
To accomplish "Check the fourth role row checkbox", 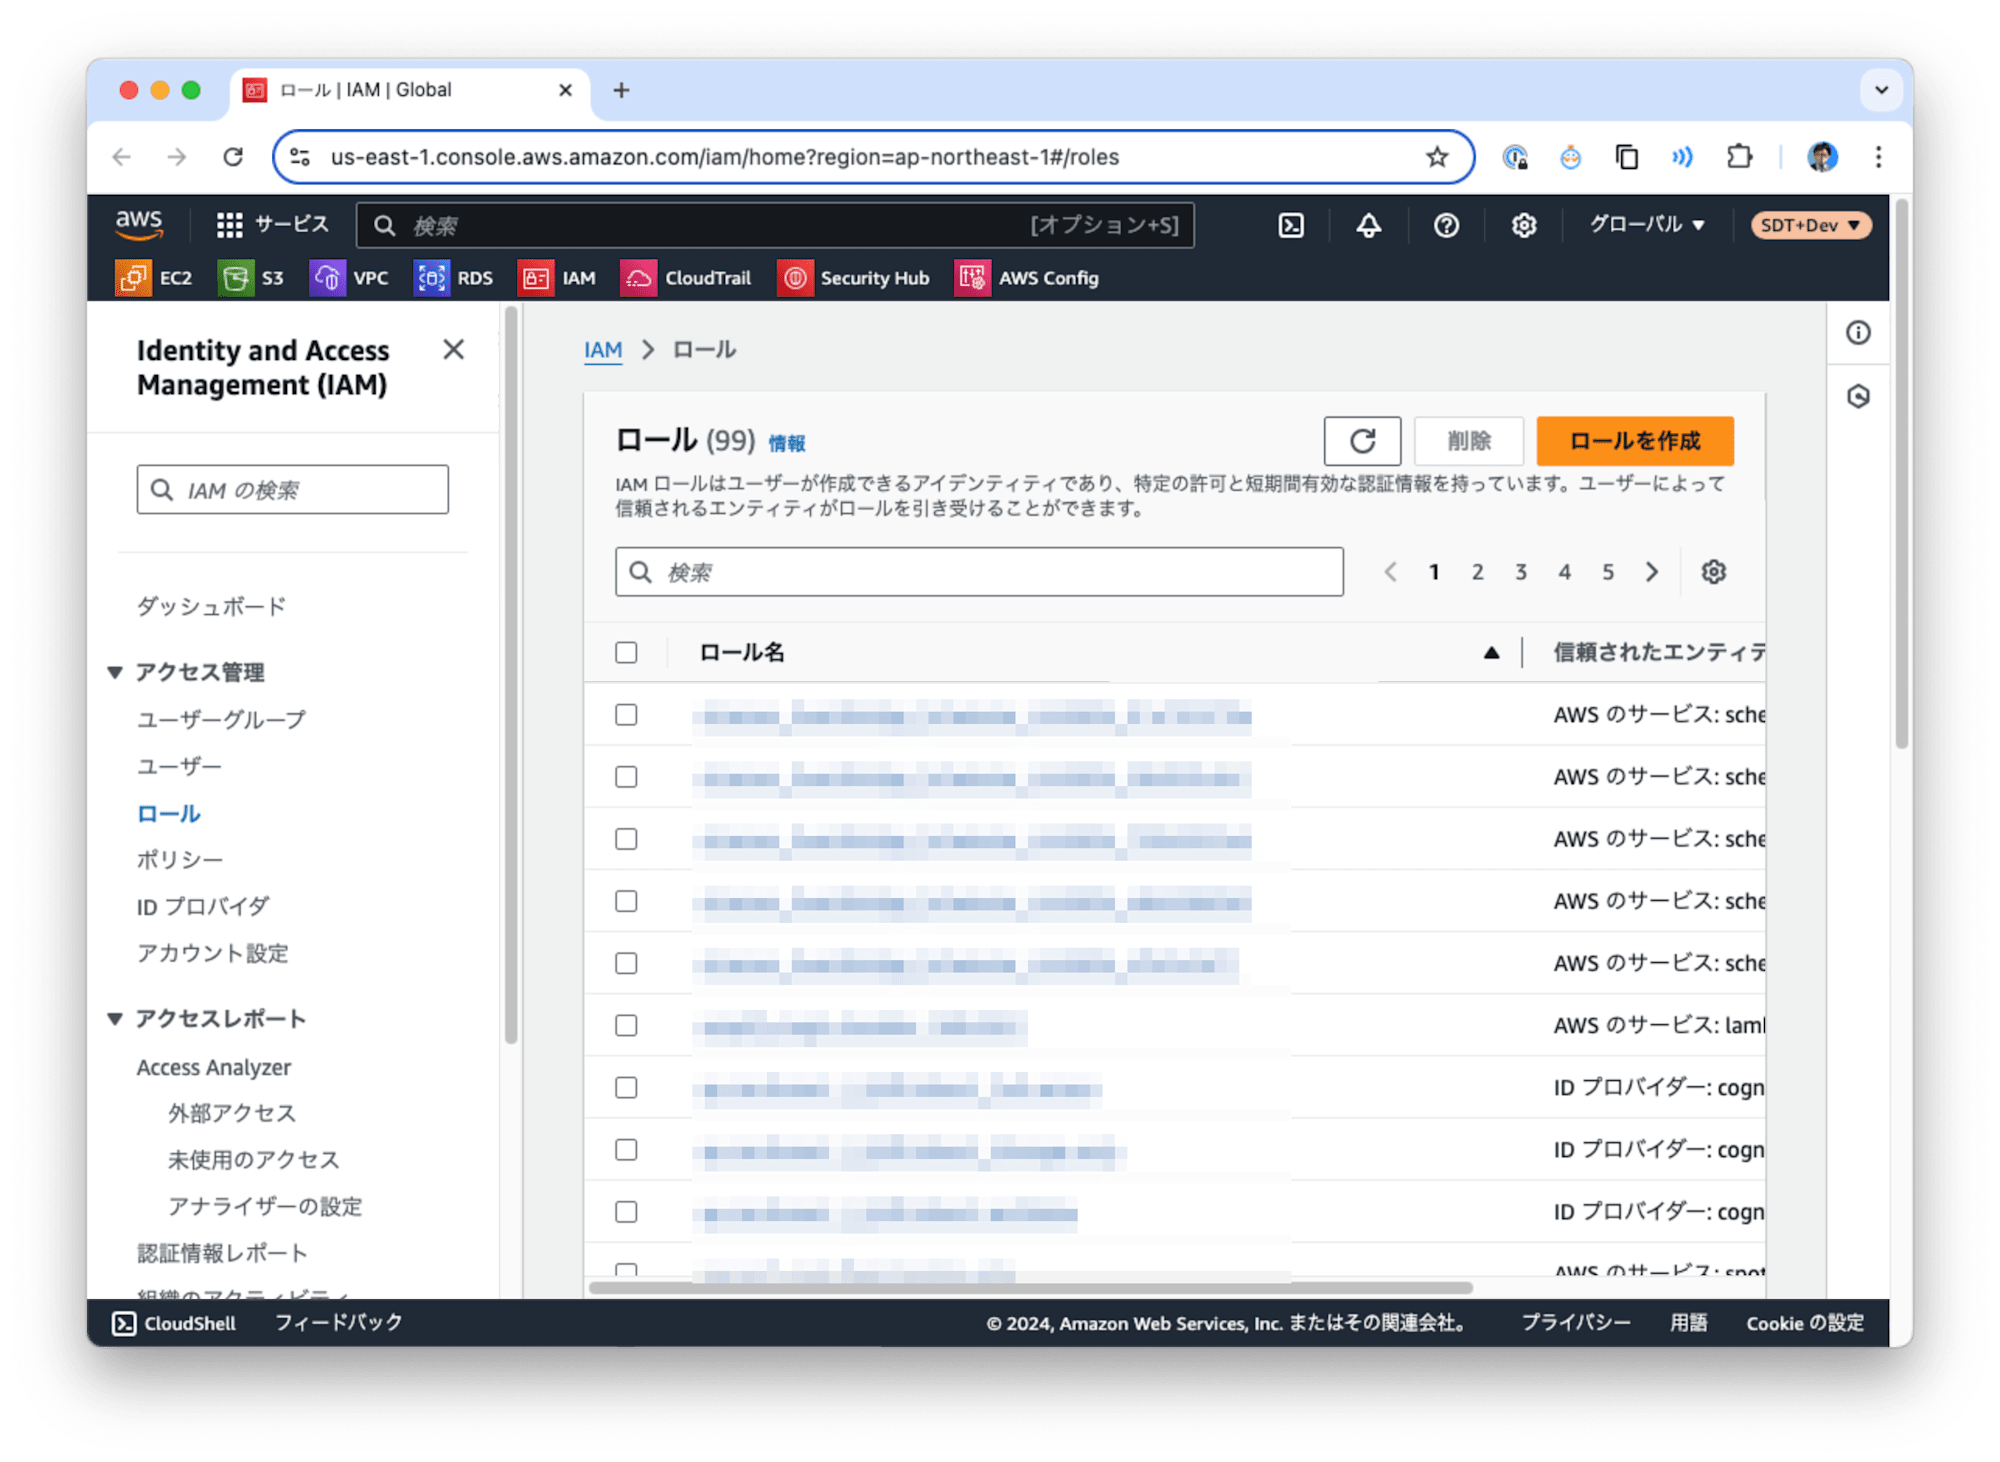I will 626,901.
